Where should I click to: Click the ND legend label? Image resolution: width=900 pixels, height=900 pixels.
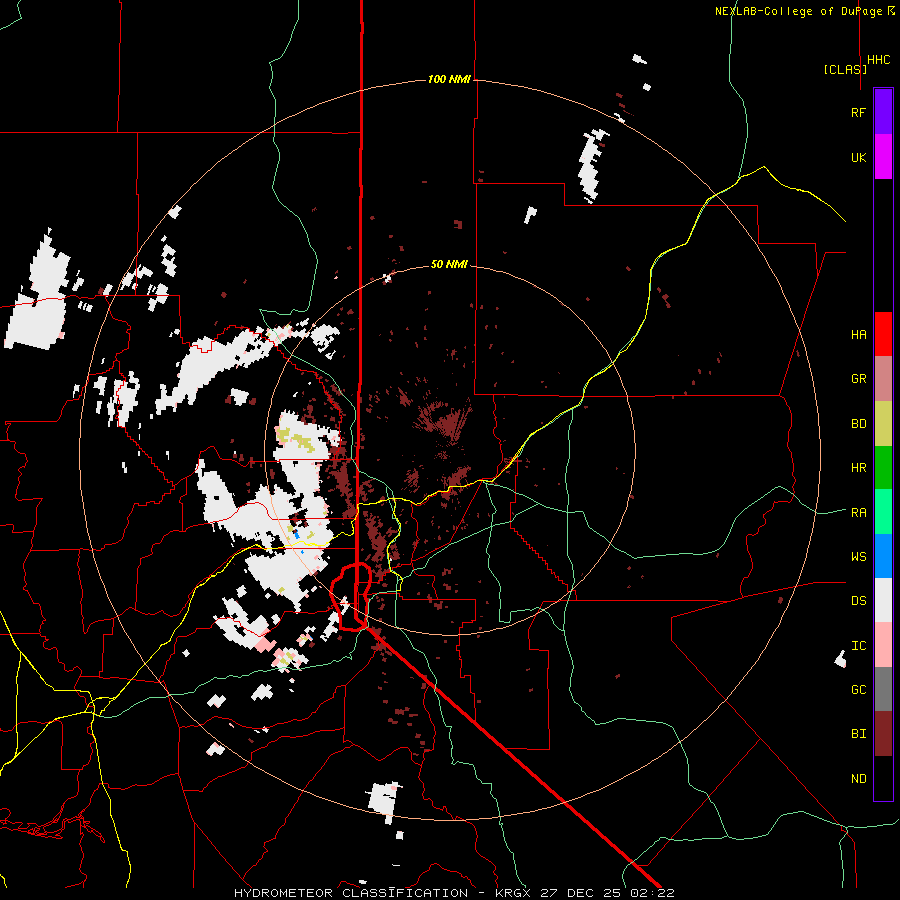click(858, 779)
